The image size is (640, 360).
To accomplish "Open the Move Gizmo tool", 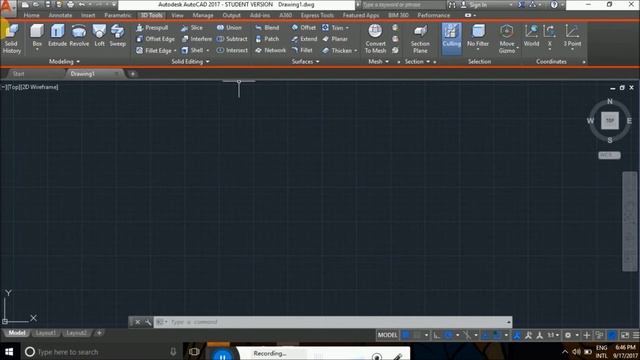I will click(x=507, y=39).
